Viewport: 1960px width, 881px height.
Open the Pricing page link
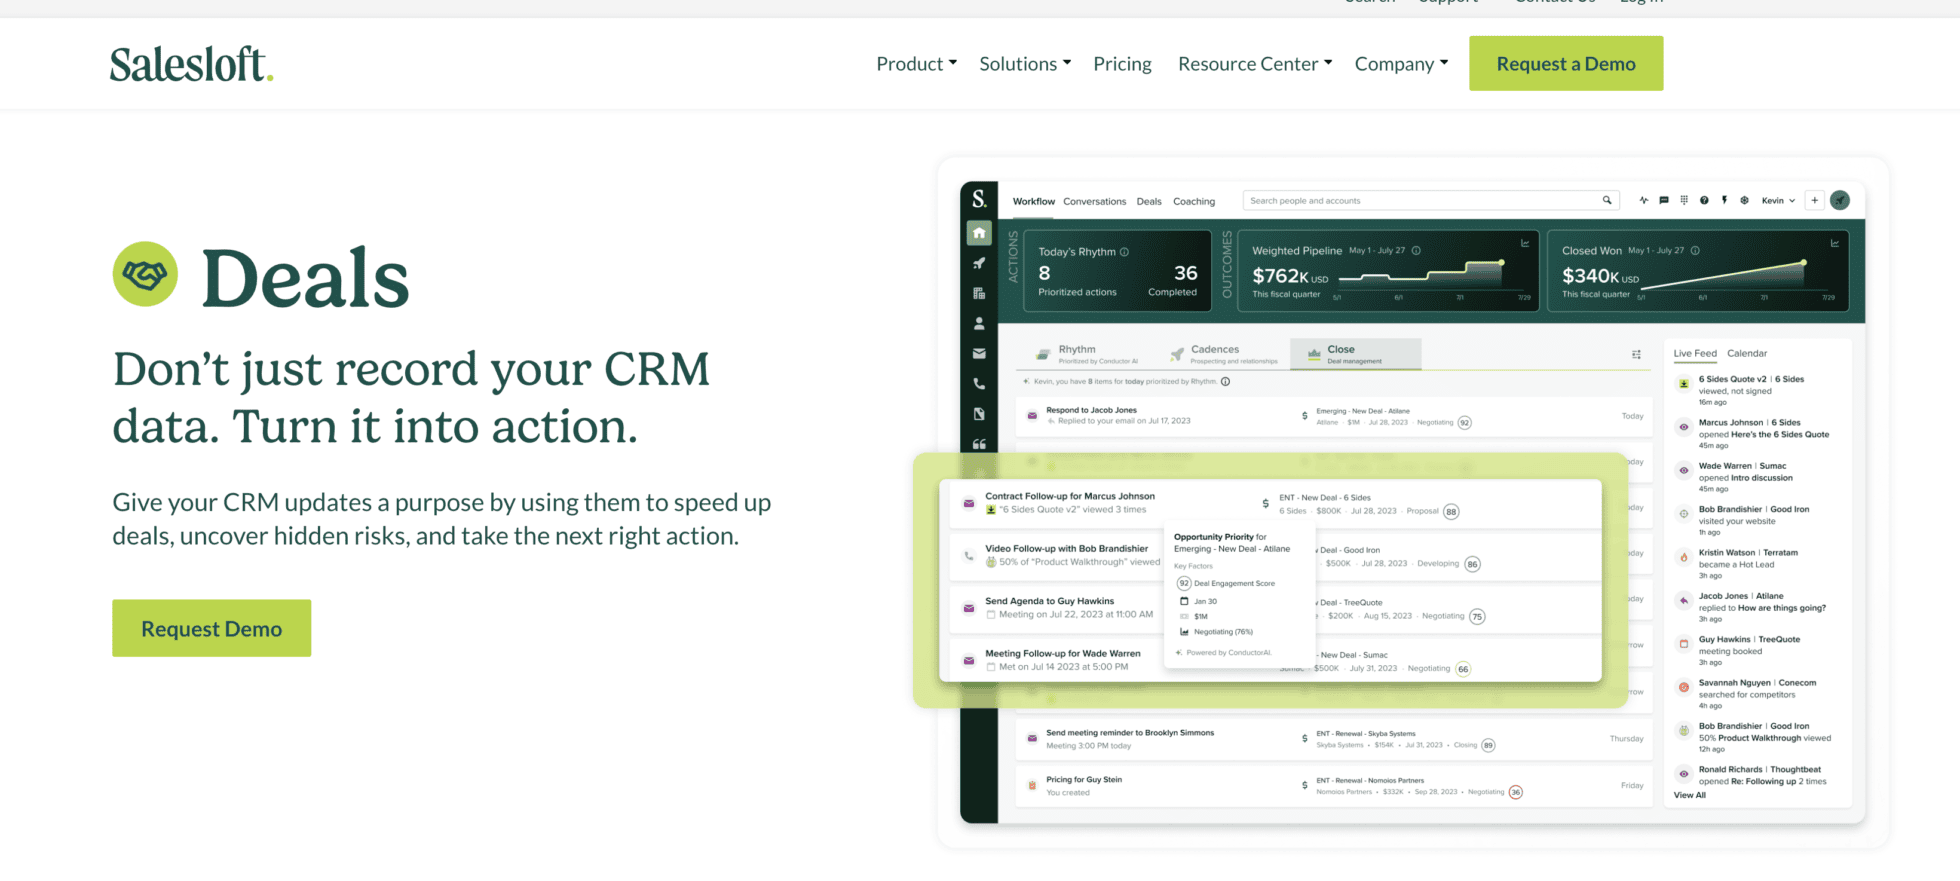pos(1122,64)
